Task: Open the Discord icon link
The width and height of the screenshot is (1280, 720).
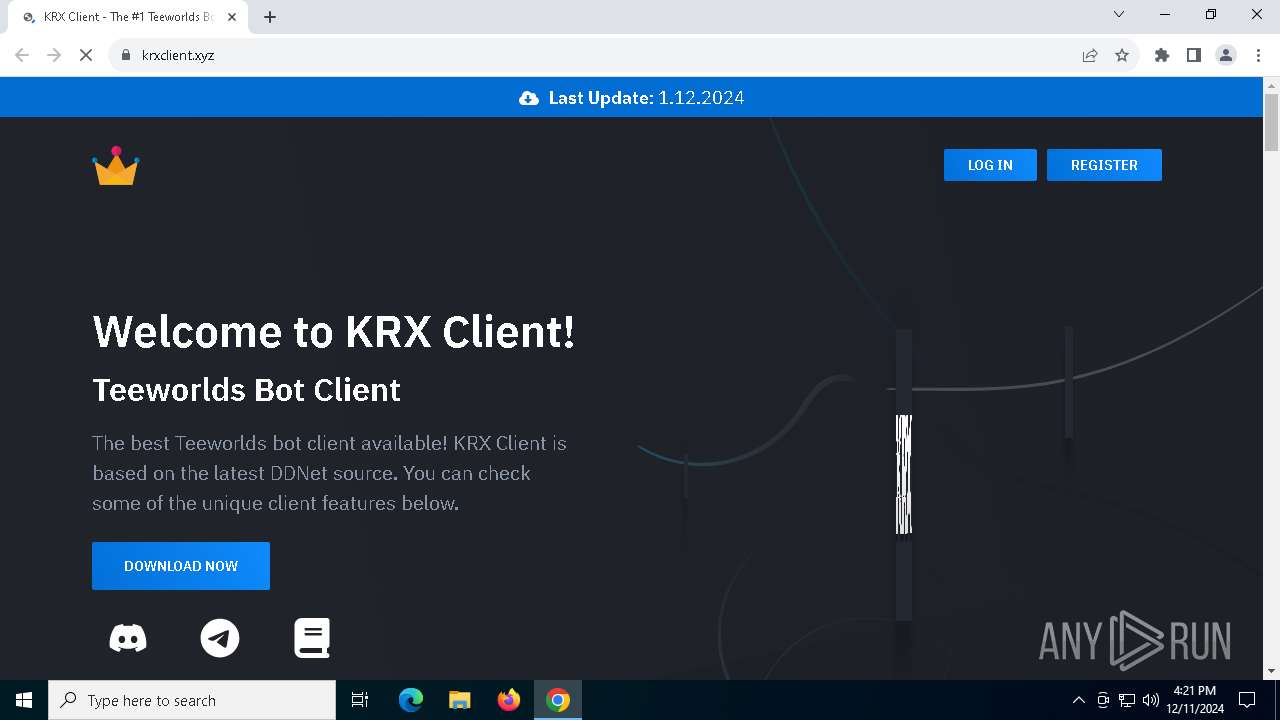Action: pyautogui.click(x=128, y=638)
